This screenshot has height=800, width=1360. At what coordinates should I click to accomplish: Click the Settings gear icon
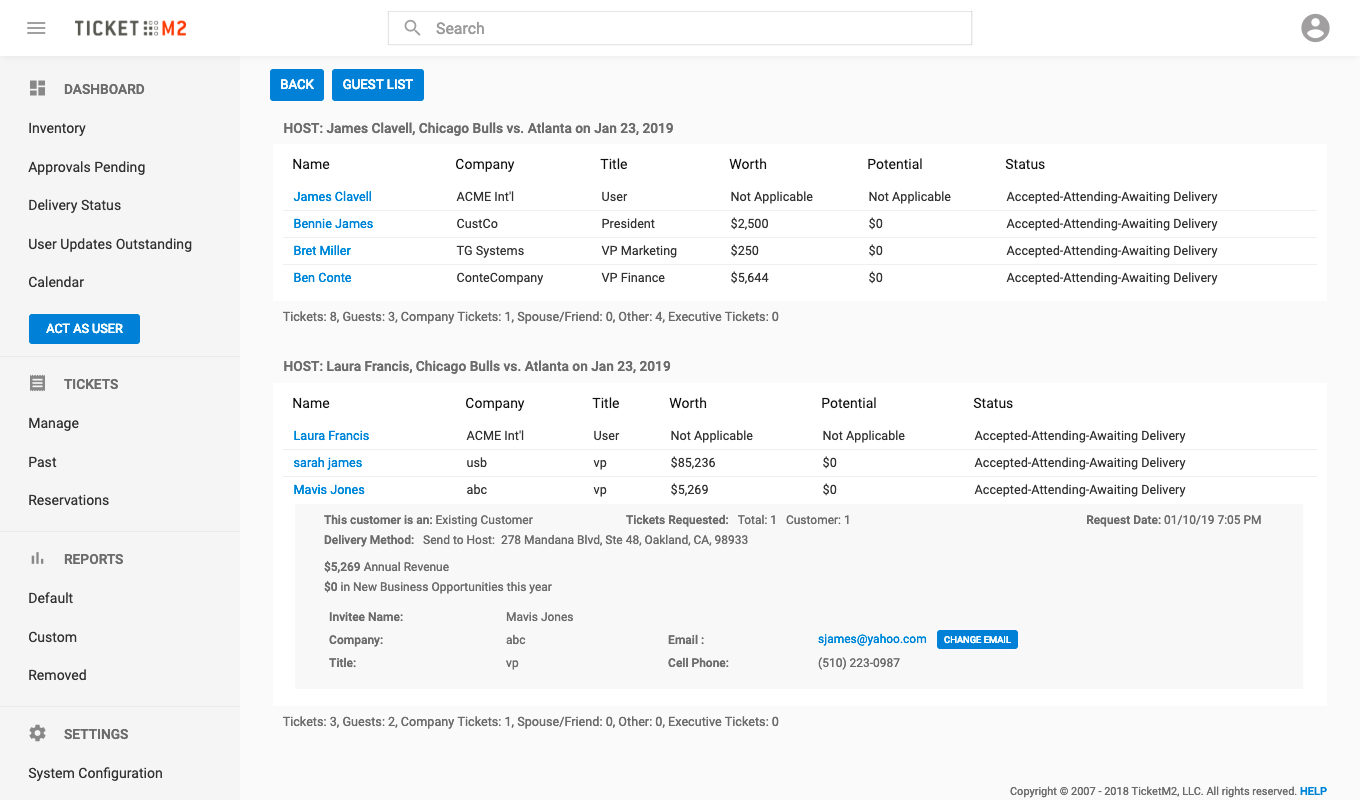point(38,734)
